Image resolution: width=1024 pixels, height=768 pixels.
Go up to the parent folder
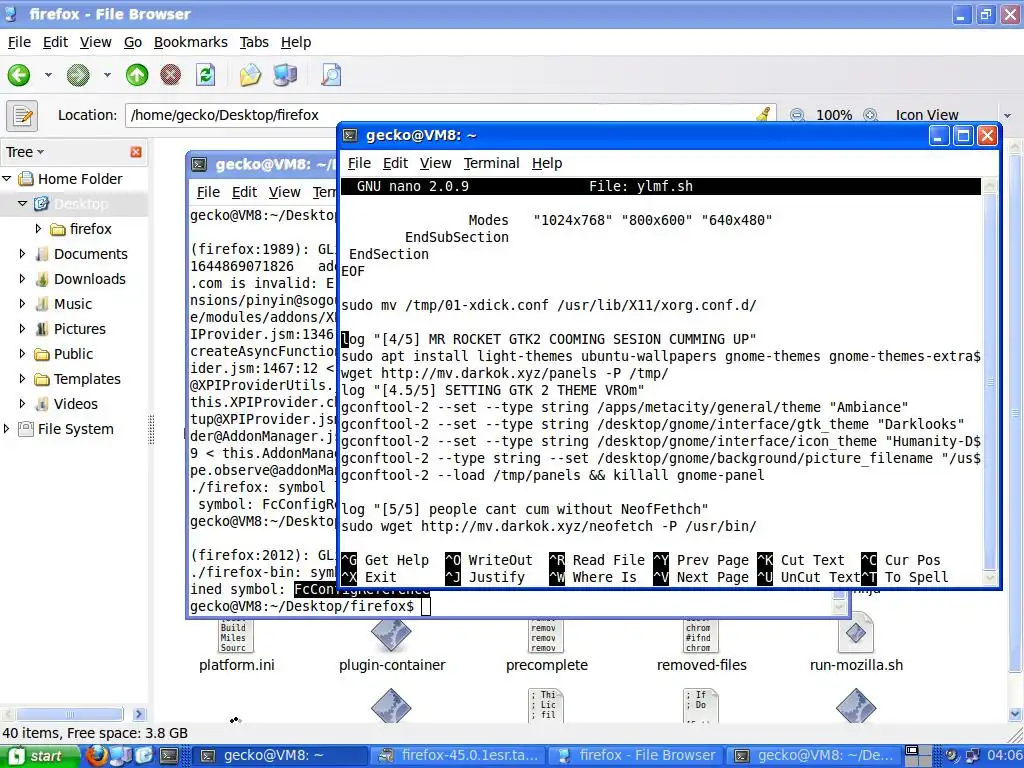tap(137, 75)
